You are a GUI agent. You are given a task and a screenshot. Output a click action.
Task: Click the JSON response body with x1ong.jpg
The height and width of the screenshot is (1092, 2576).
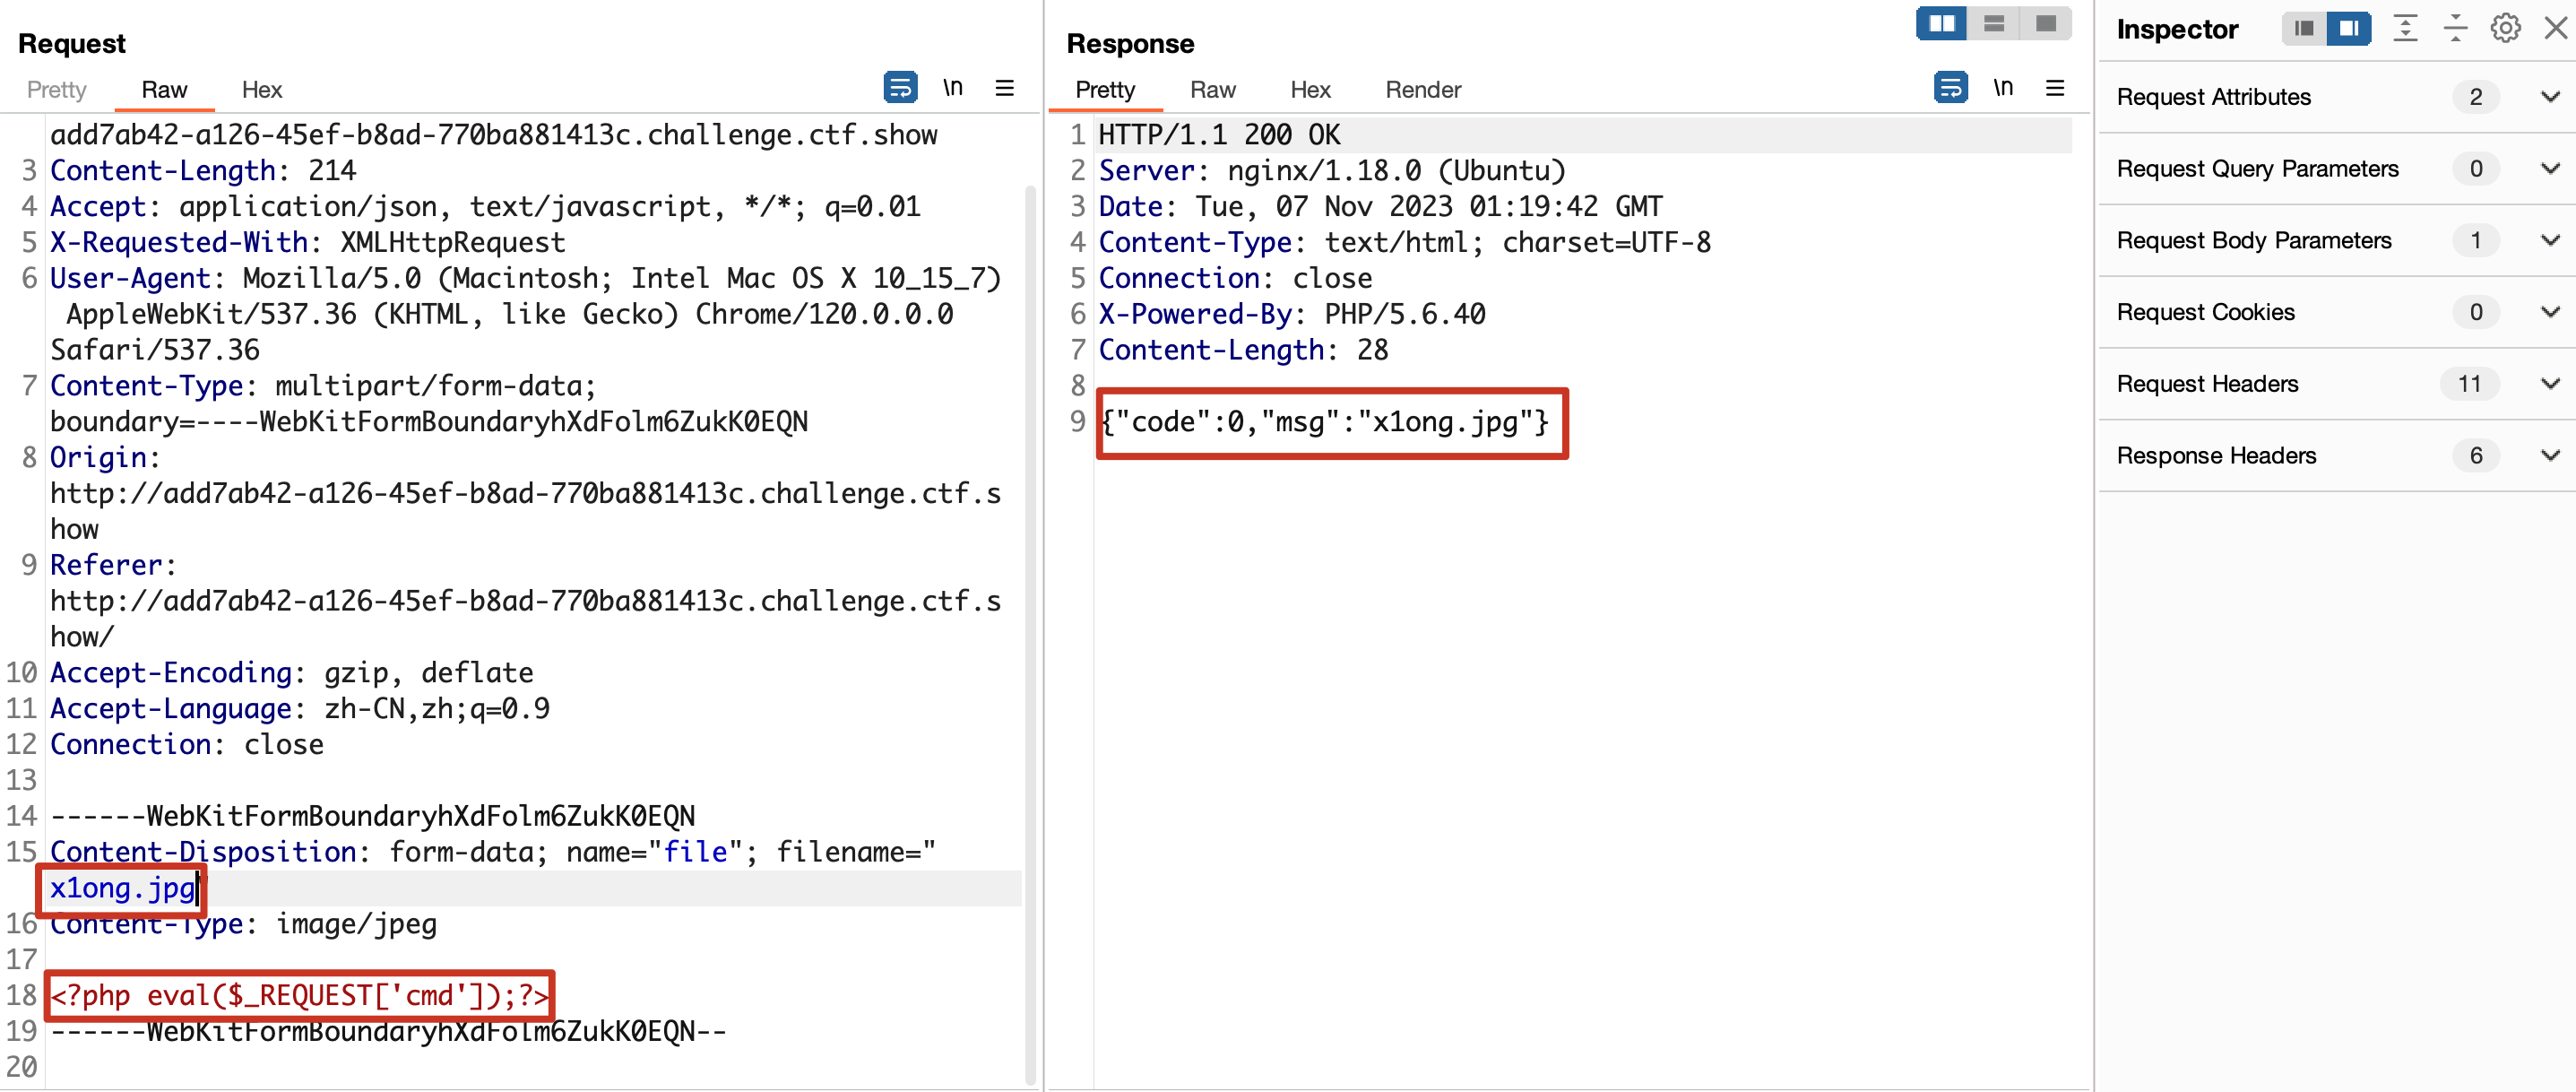1324,422
